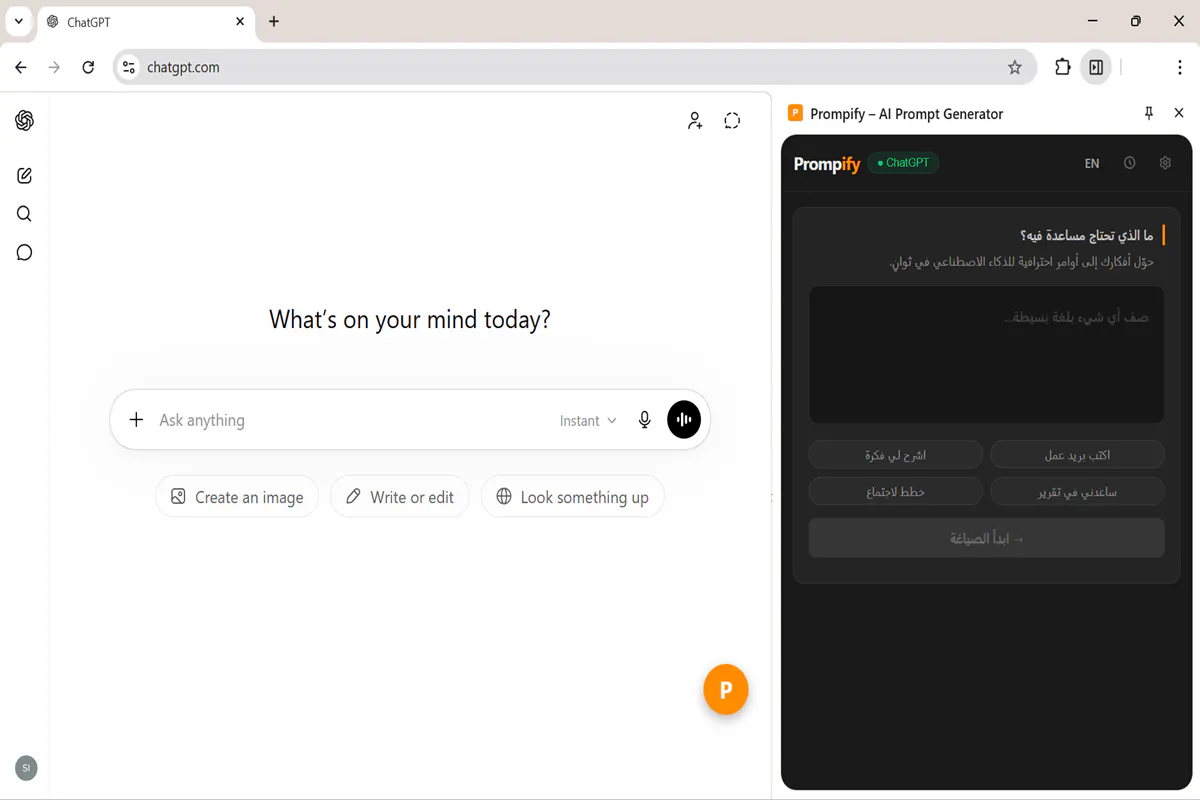
Task: Open search chats magnifier icon
Action: (25, 214)
